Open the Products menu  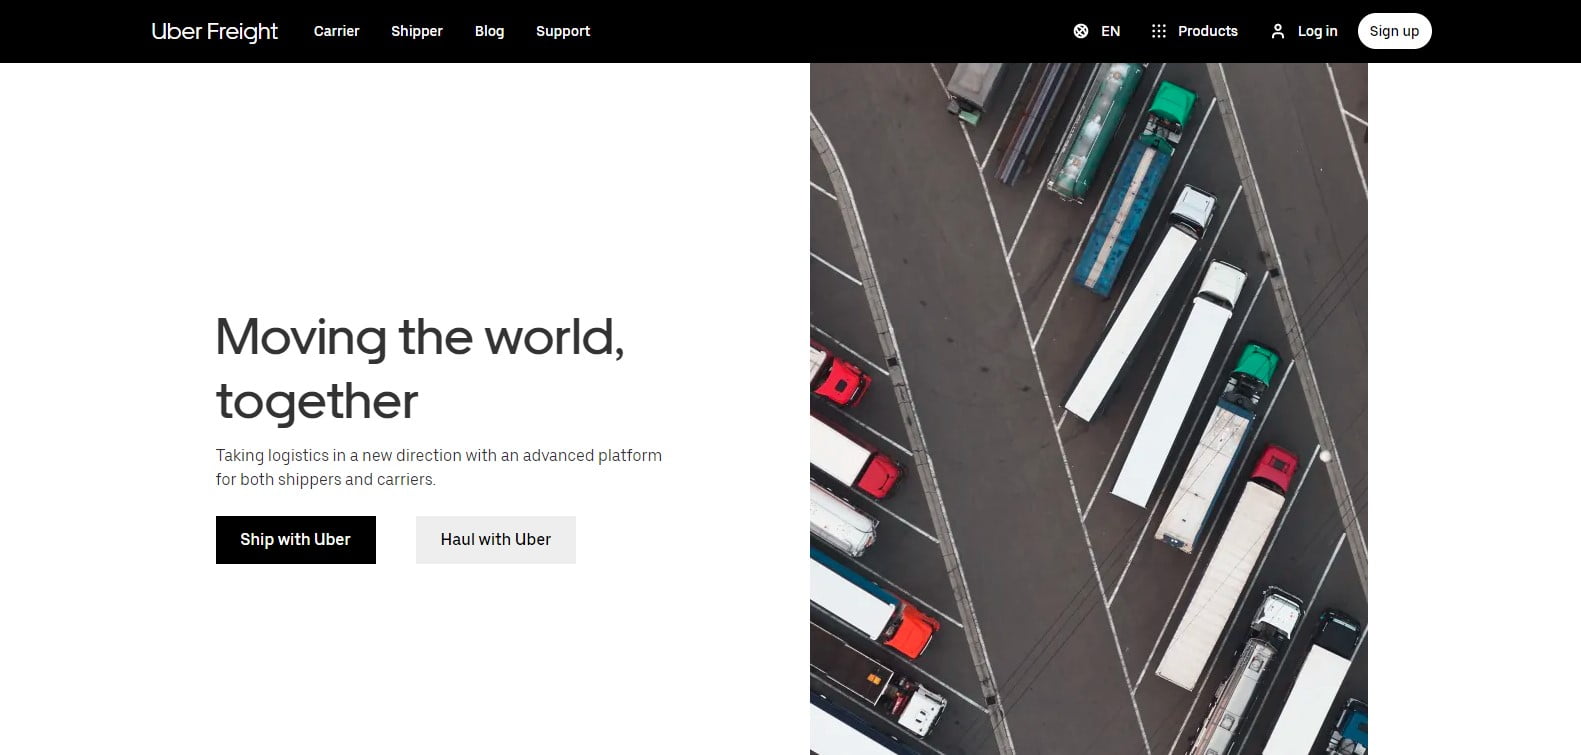[x=1207, y=31]
